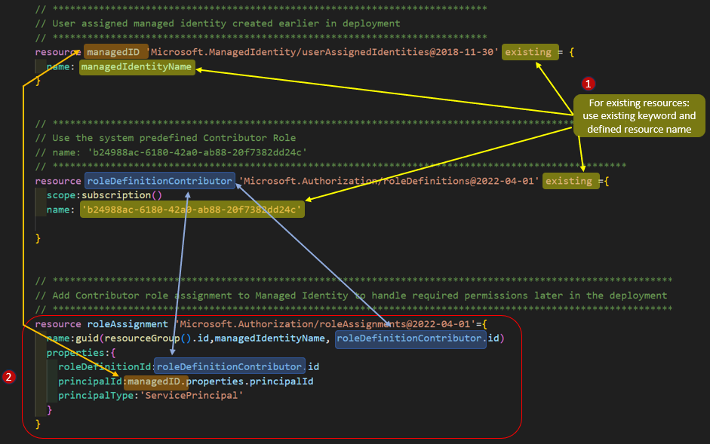The image size is (710, 444).
Task: Click the red number 2 annotation badge
Action: coord(10,377)
